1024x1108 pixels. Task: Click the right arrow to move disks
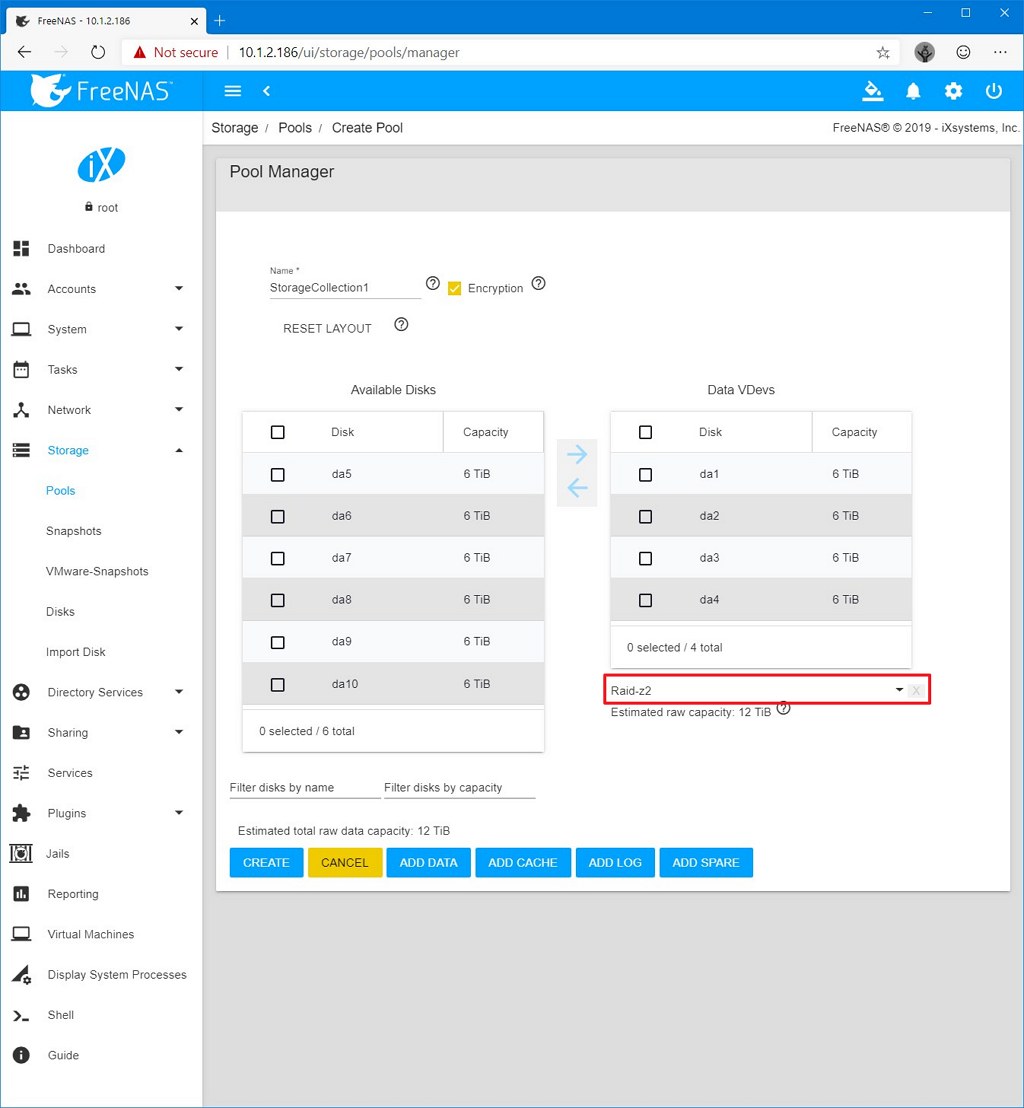tap(577, 455)
